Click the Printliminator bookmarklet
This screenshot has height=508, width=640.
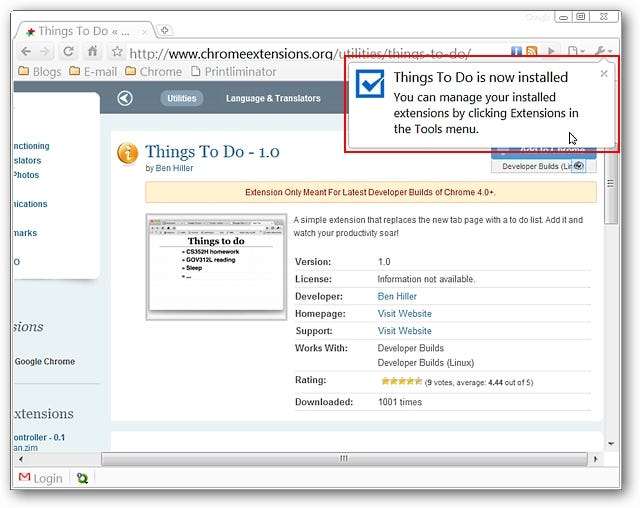pyautogui.click(x=234, y=72)
